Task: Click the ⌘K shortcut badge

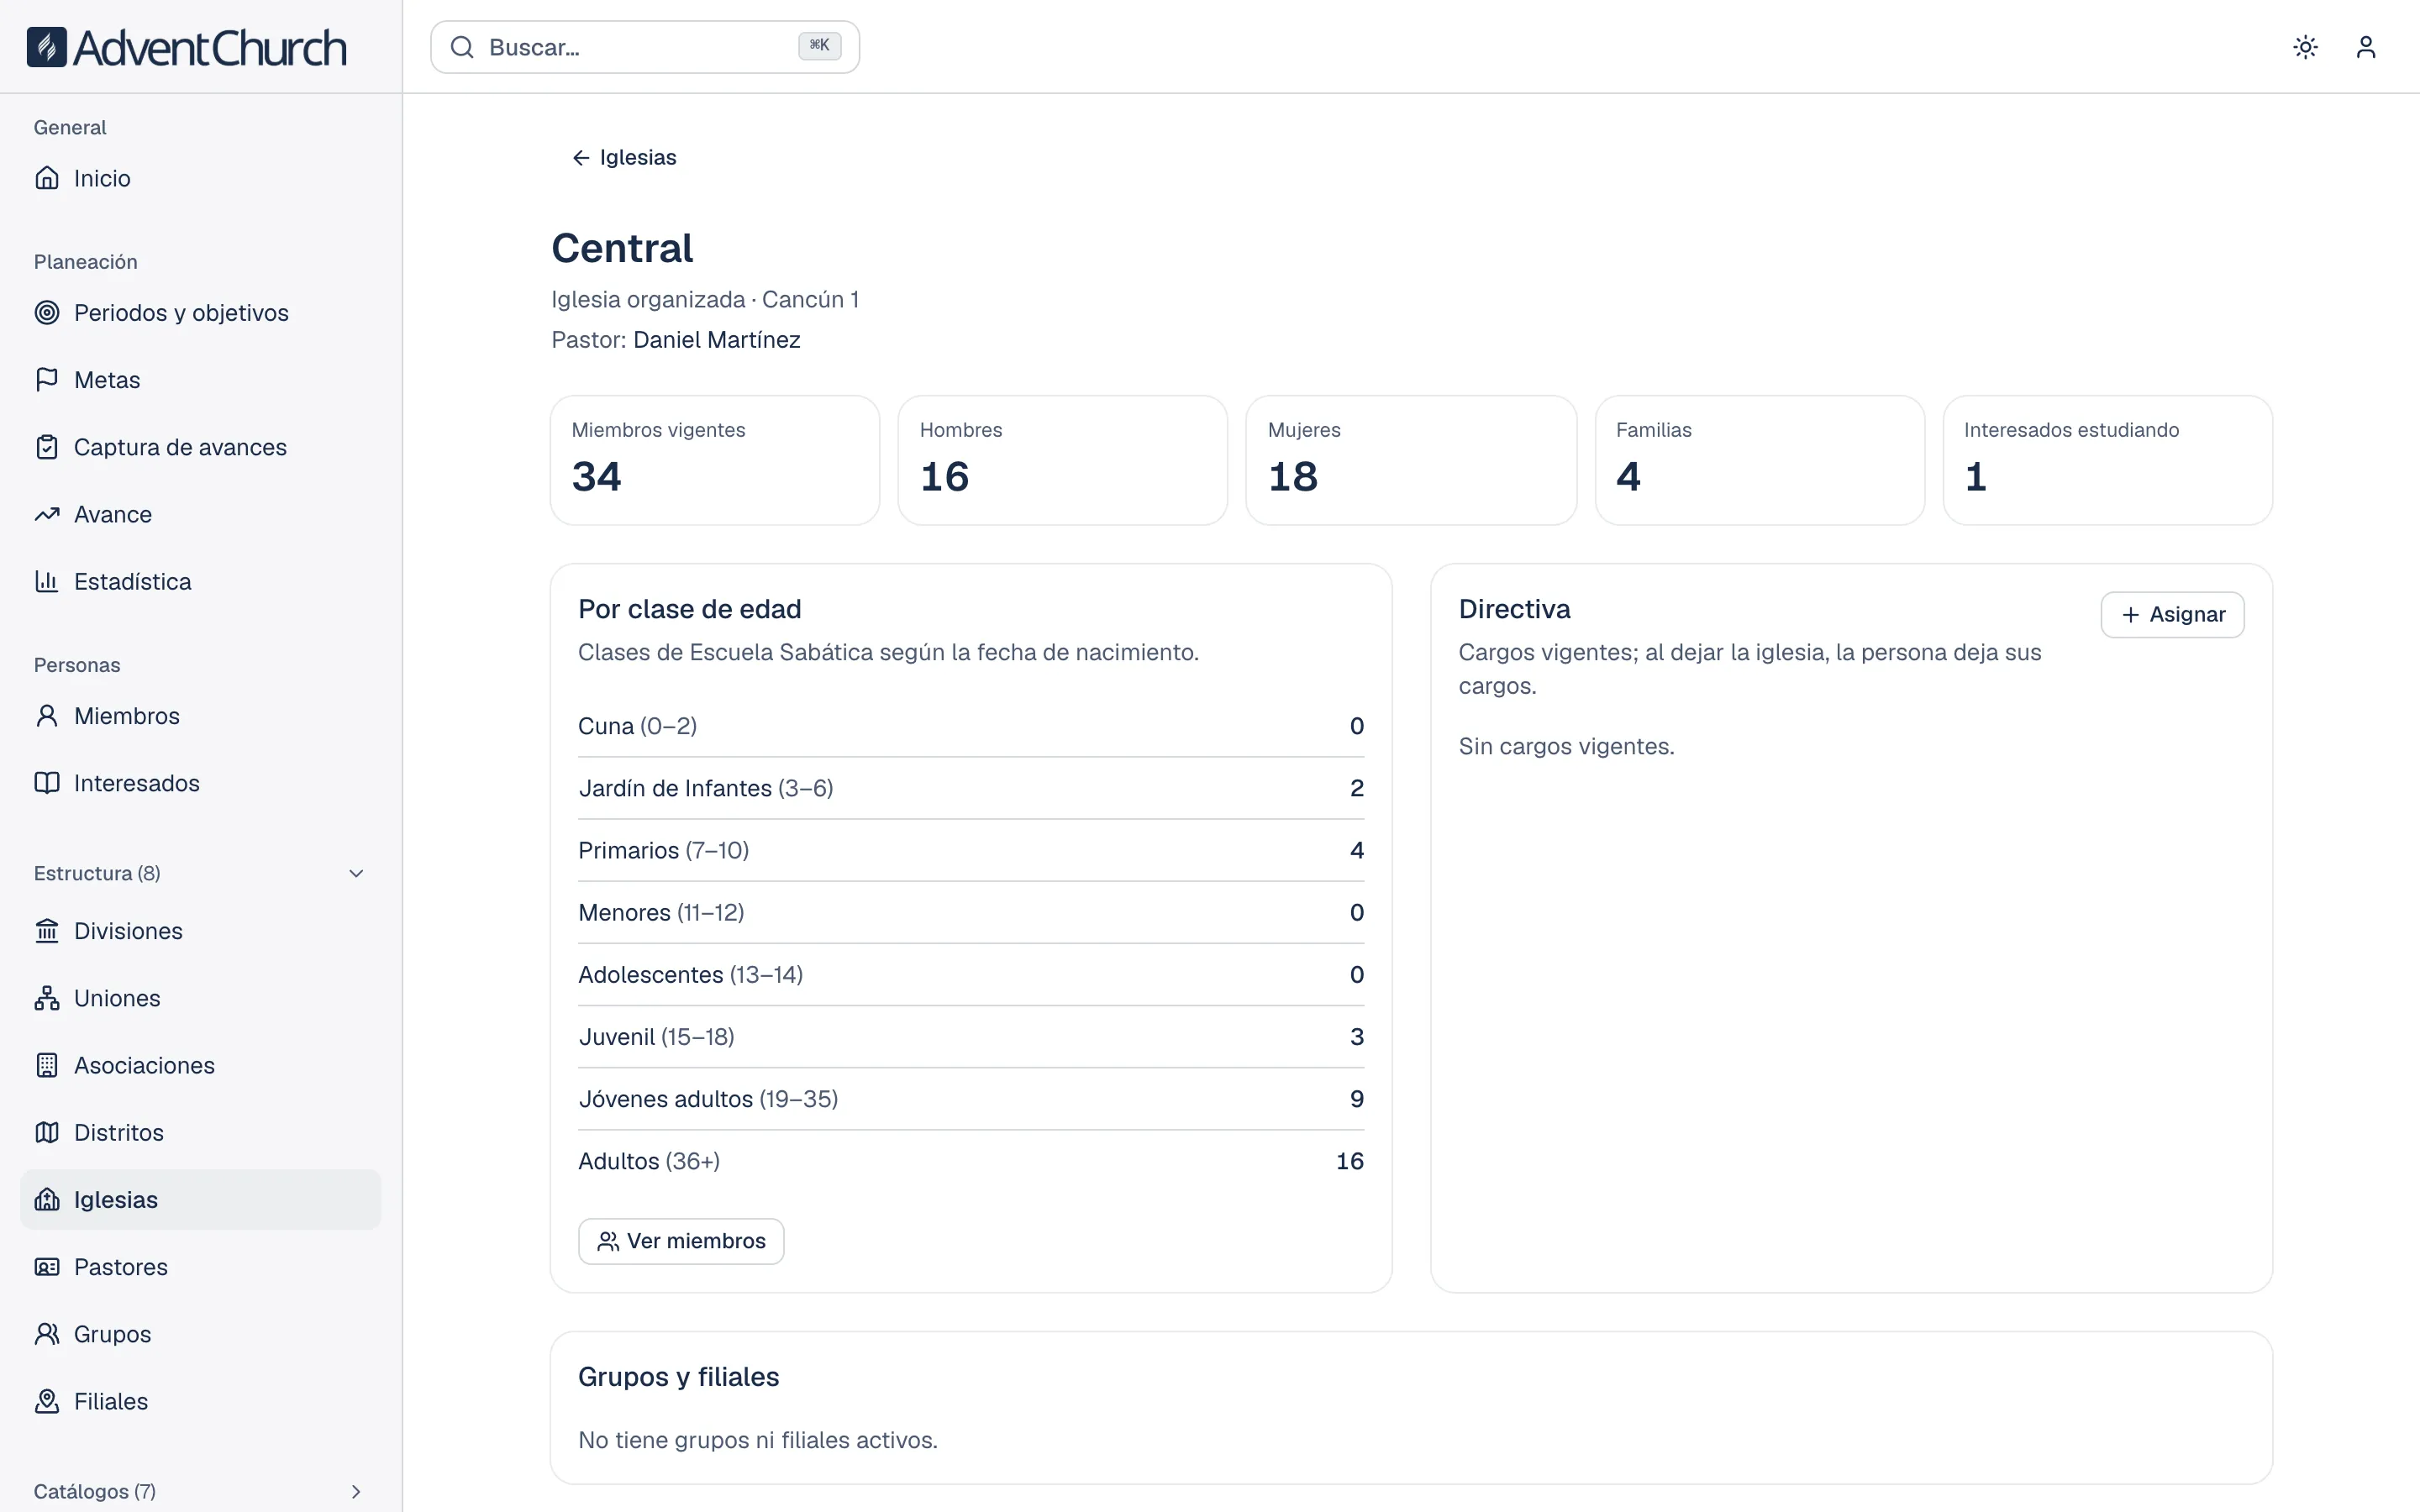Action: (819, 46)
